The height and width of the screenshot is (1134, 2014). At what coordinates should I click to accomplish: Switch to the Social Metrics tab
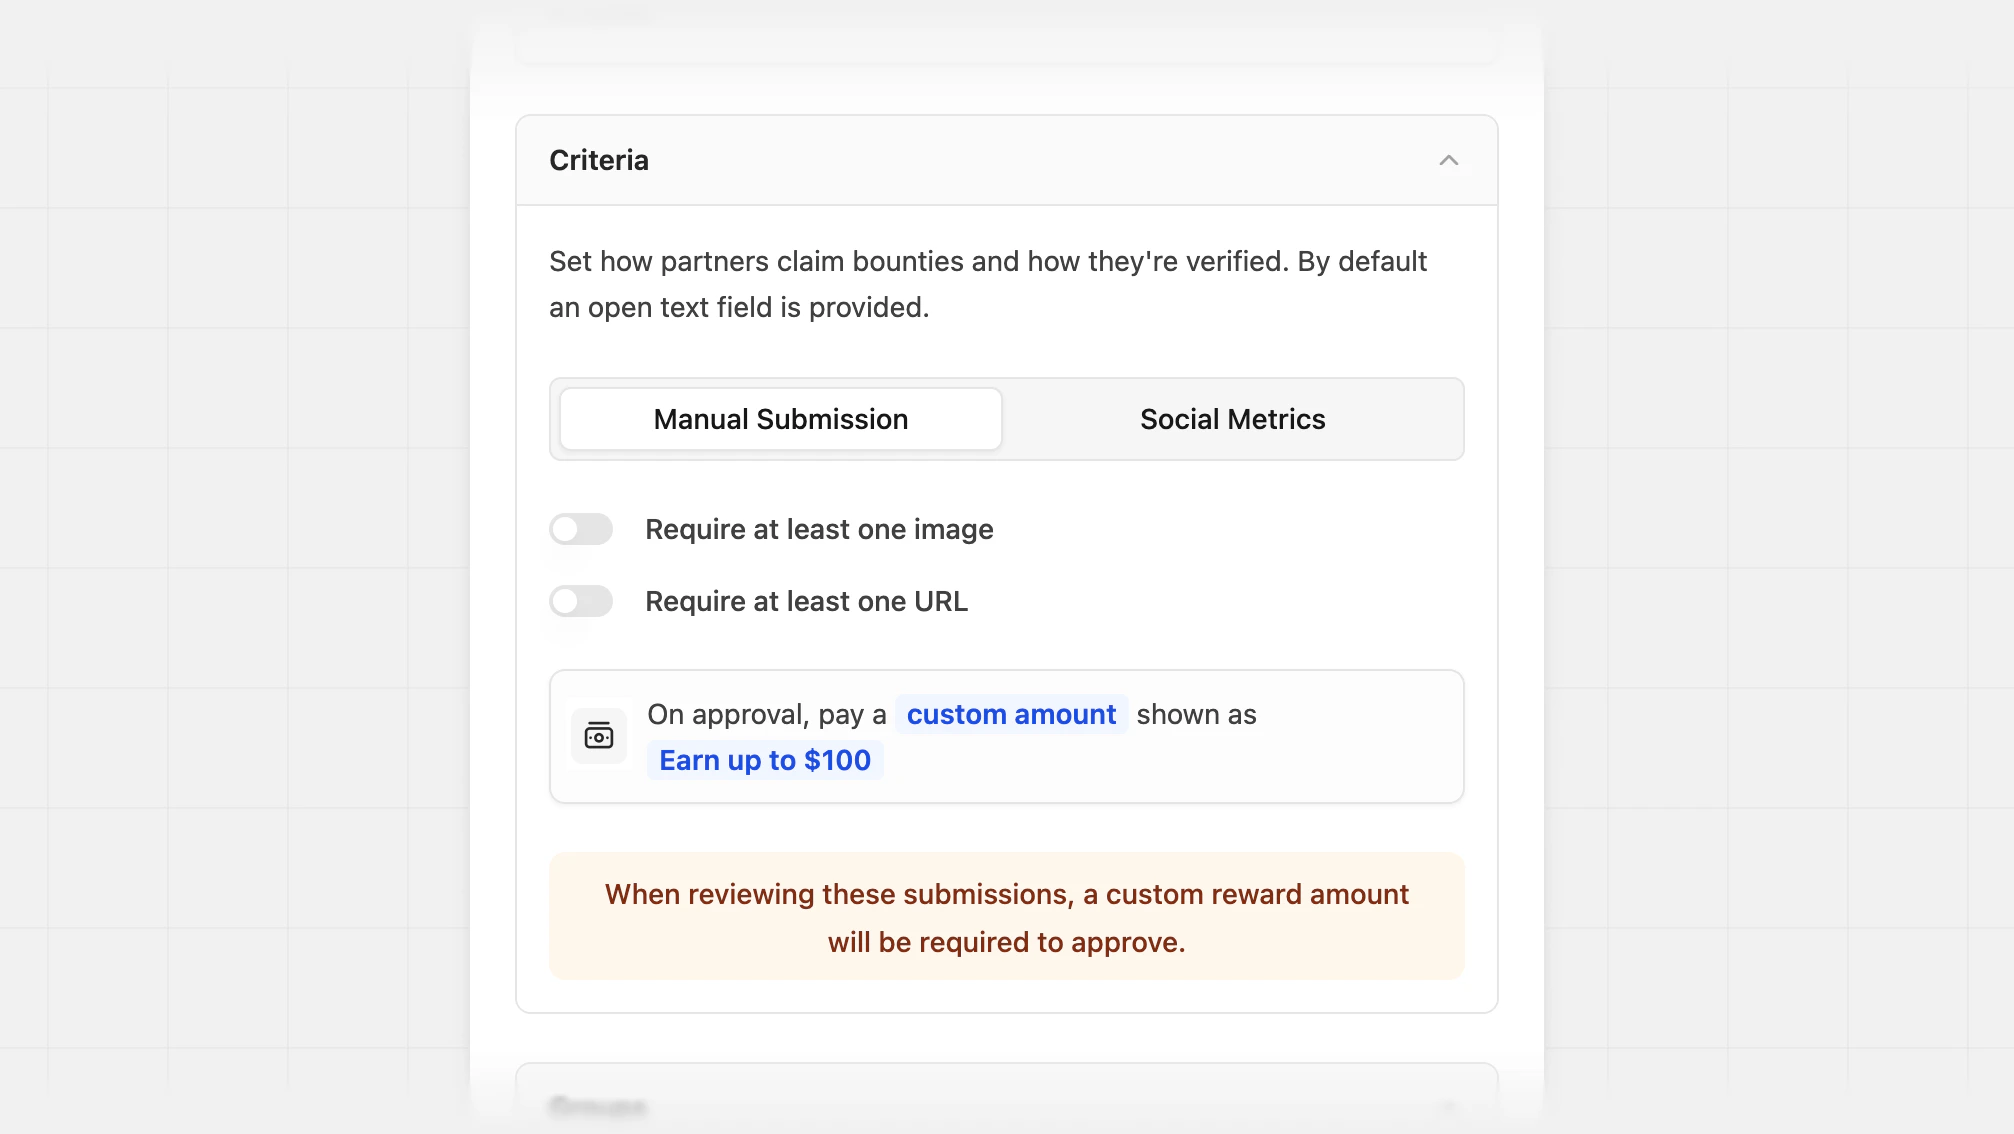(1231, 419)
